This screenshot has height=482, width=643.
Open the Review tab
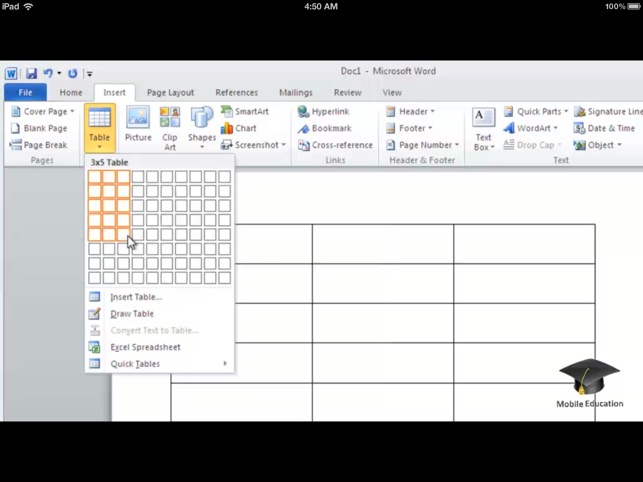click(347, 92)
